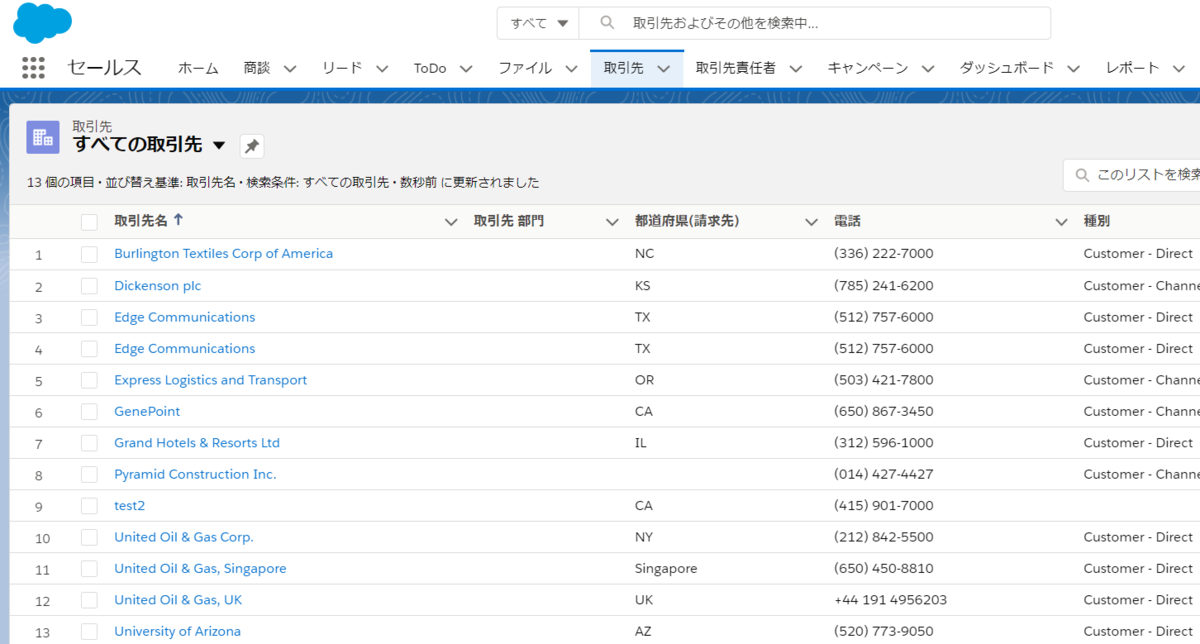Check the Express Logistics and Transport row checkbox

pyautogui.click(x=89, y=380)
